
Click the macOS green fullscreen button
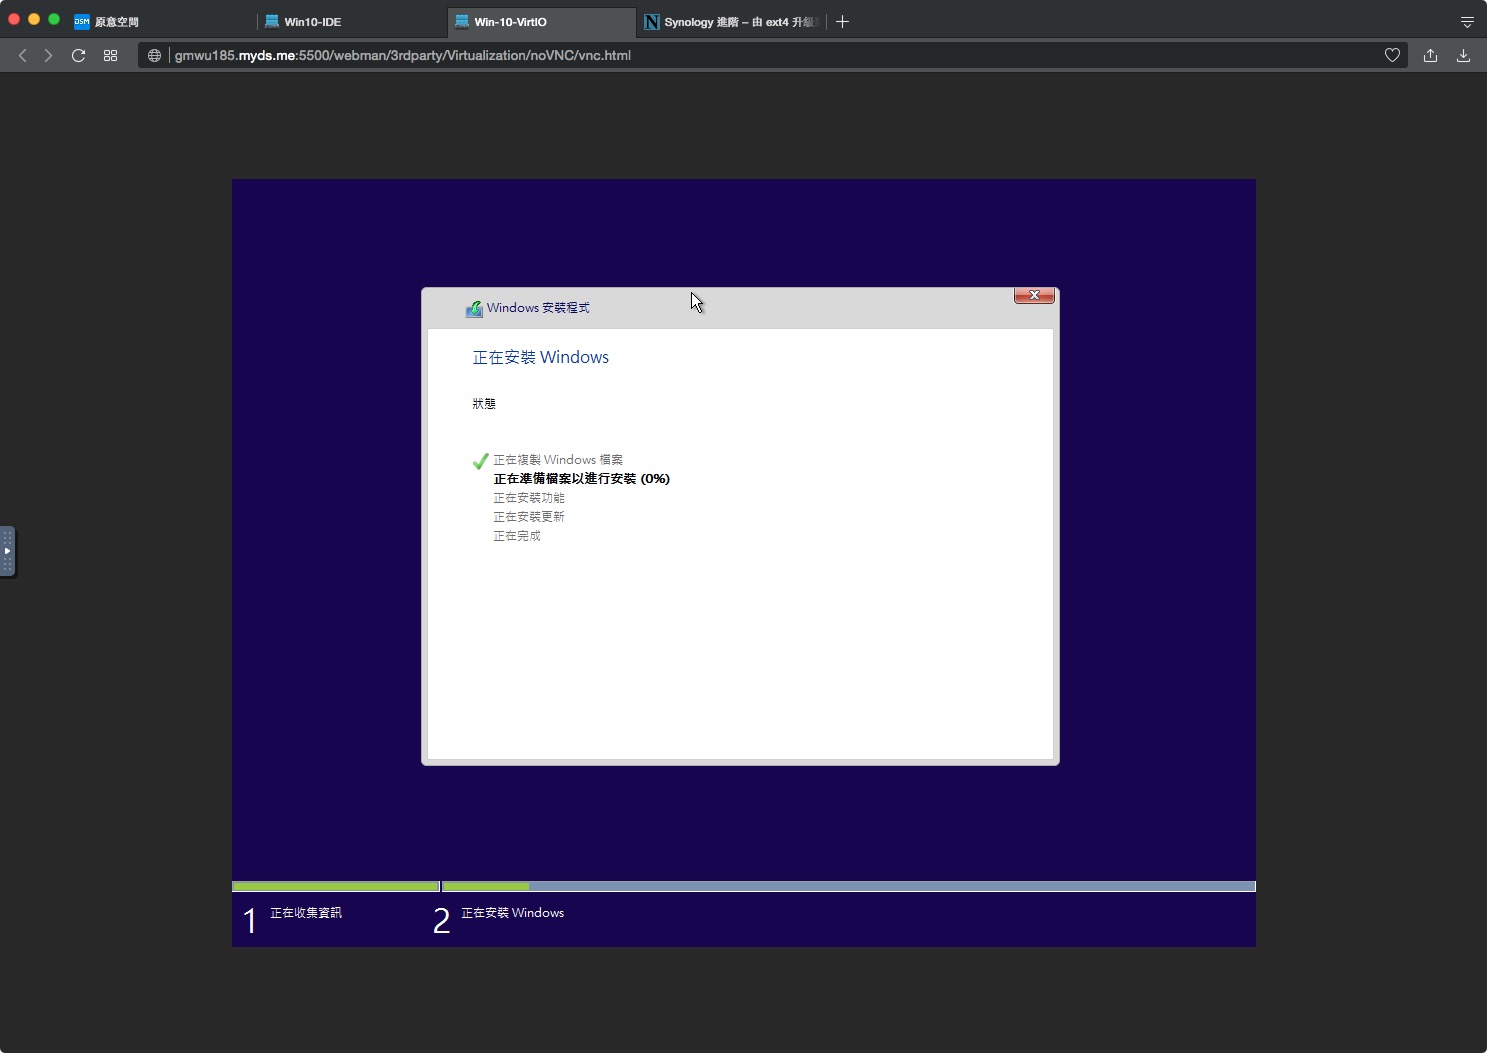tap(54, 19)
